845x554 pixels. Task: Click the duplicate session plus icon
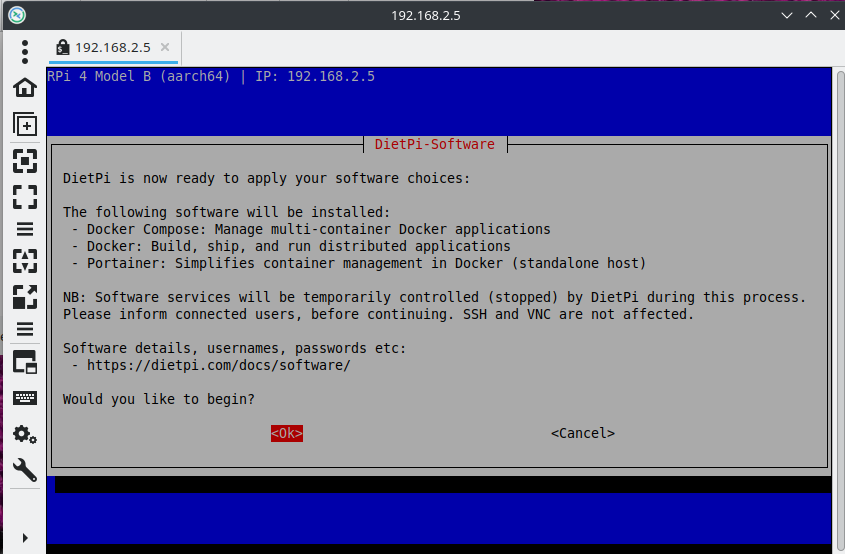pyautogui.click(x=25, y=124)
